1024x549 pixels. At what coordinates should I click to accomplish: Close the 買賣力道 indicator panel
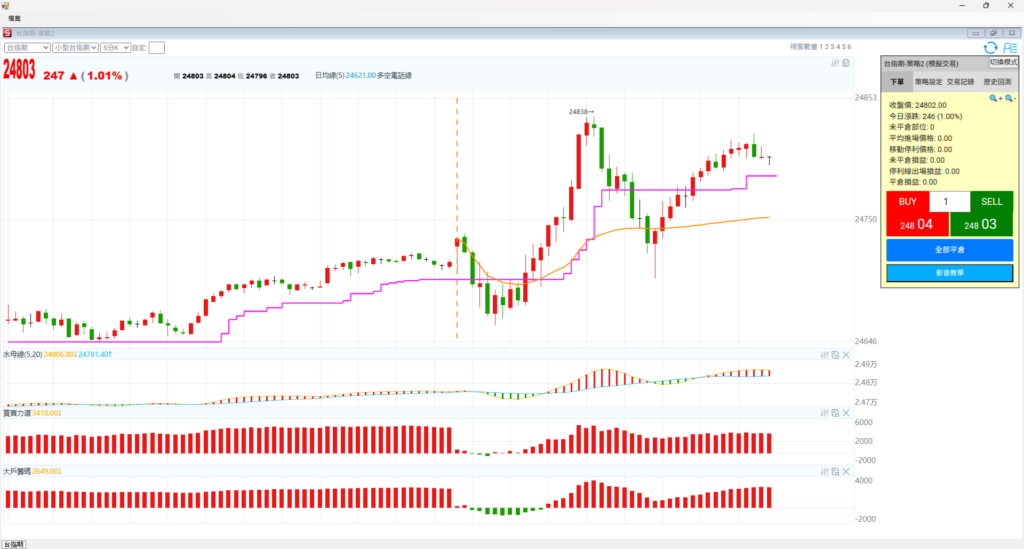pos(846,412)
